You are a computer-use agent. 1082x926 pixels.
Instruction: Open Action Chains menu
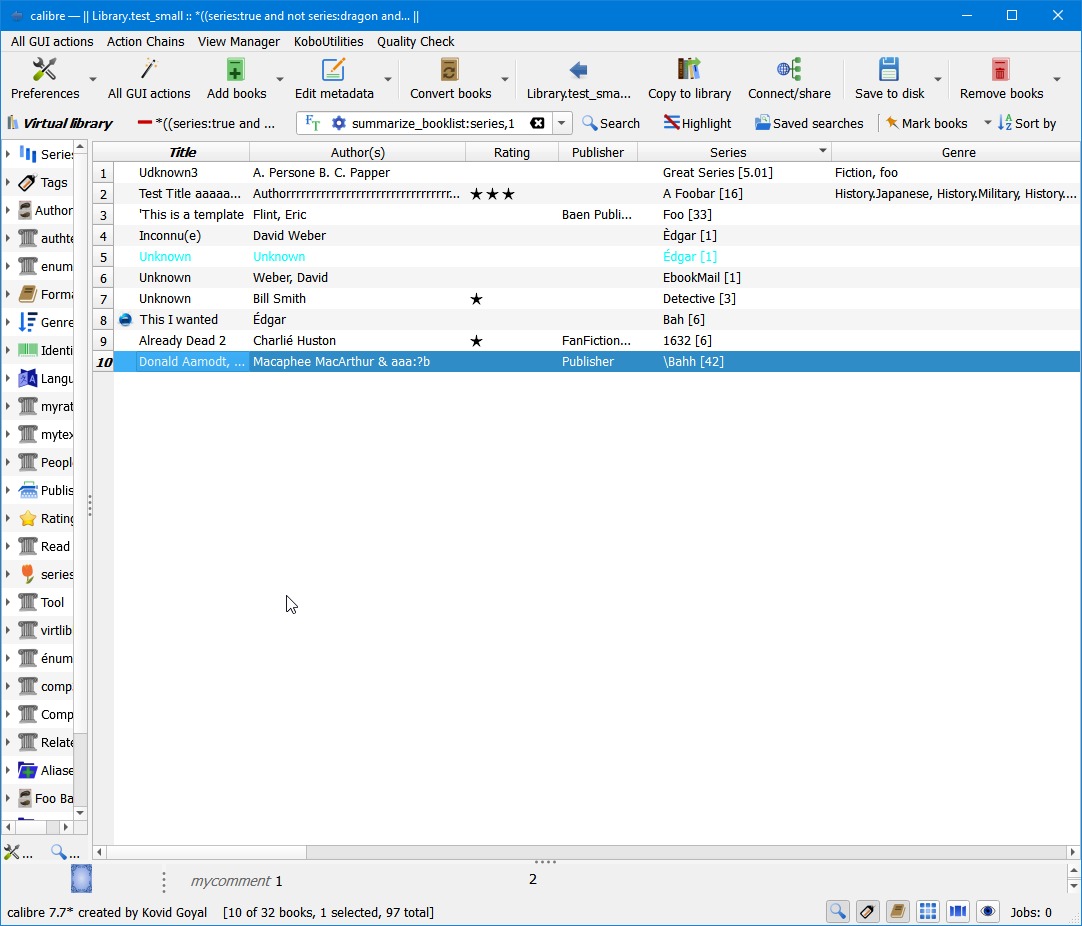[x=146, y=41]
